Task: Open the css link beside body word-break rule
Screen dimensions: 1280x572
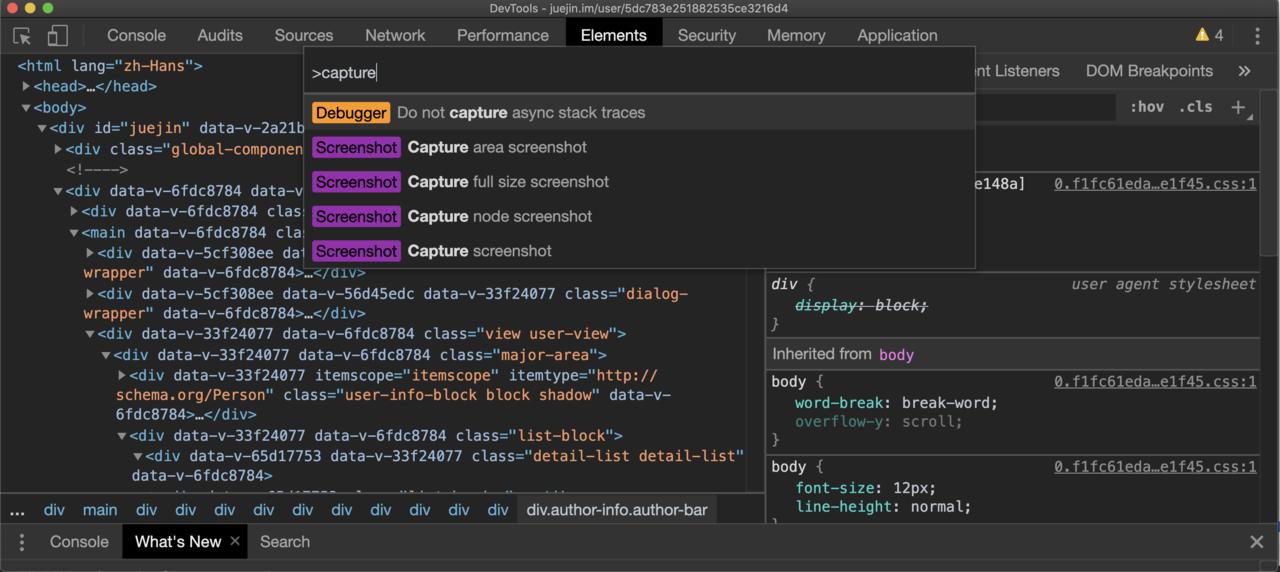Action: point(1155,382)
